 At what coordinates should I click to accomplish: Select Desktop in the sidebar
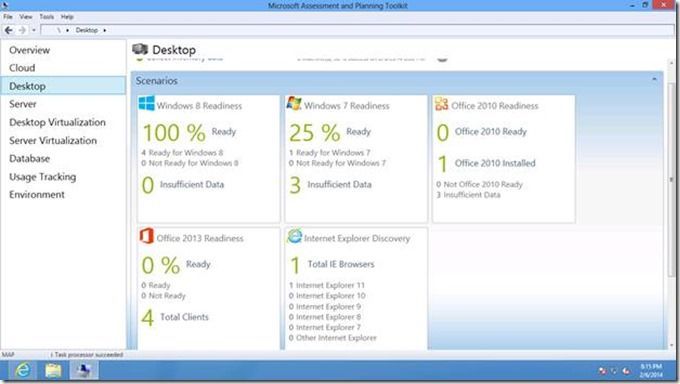63,86
